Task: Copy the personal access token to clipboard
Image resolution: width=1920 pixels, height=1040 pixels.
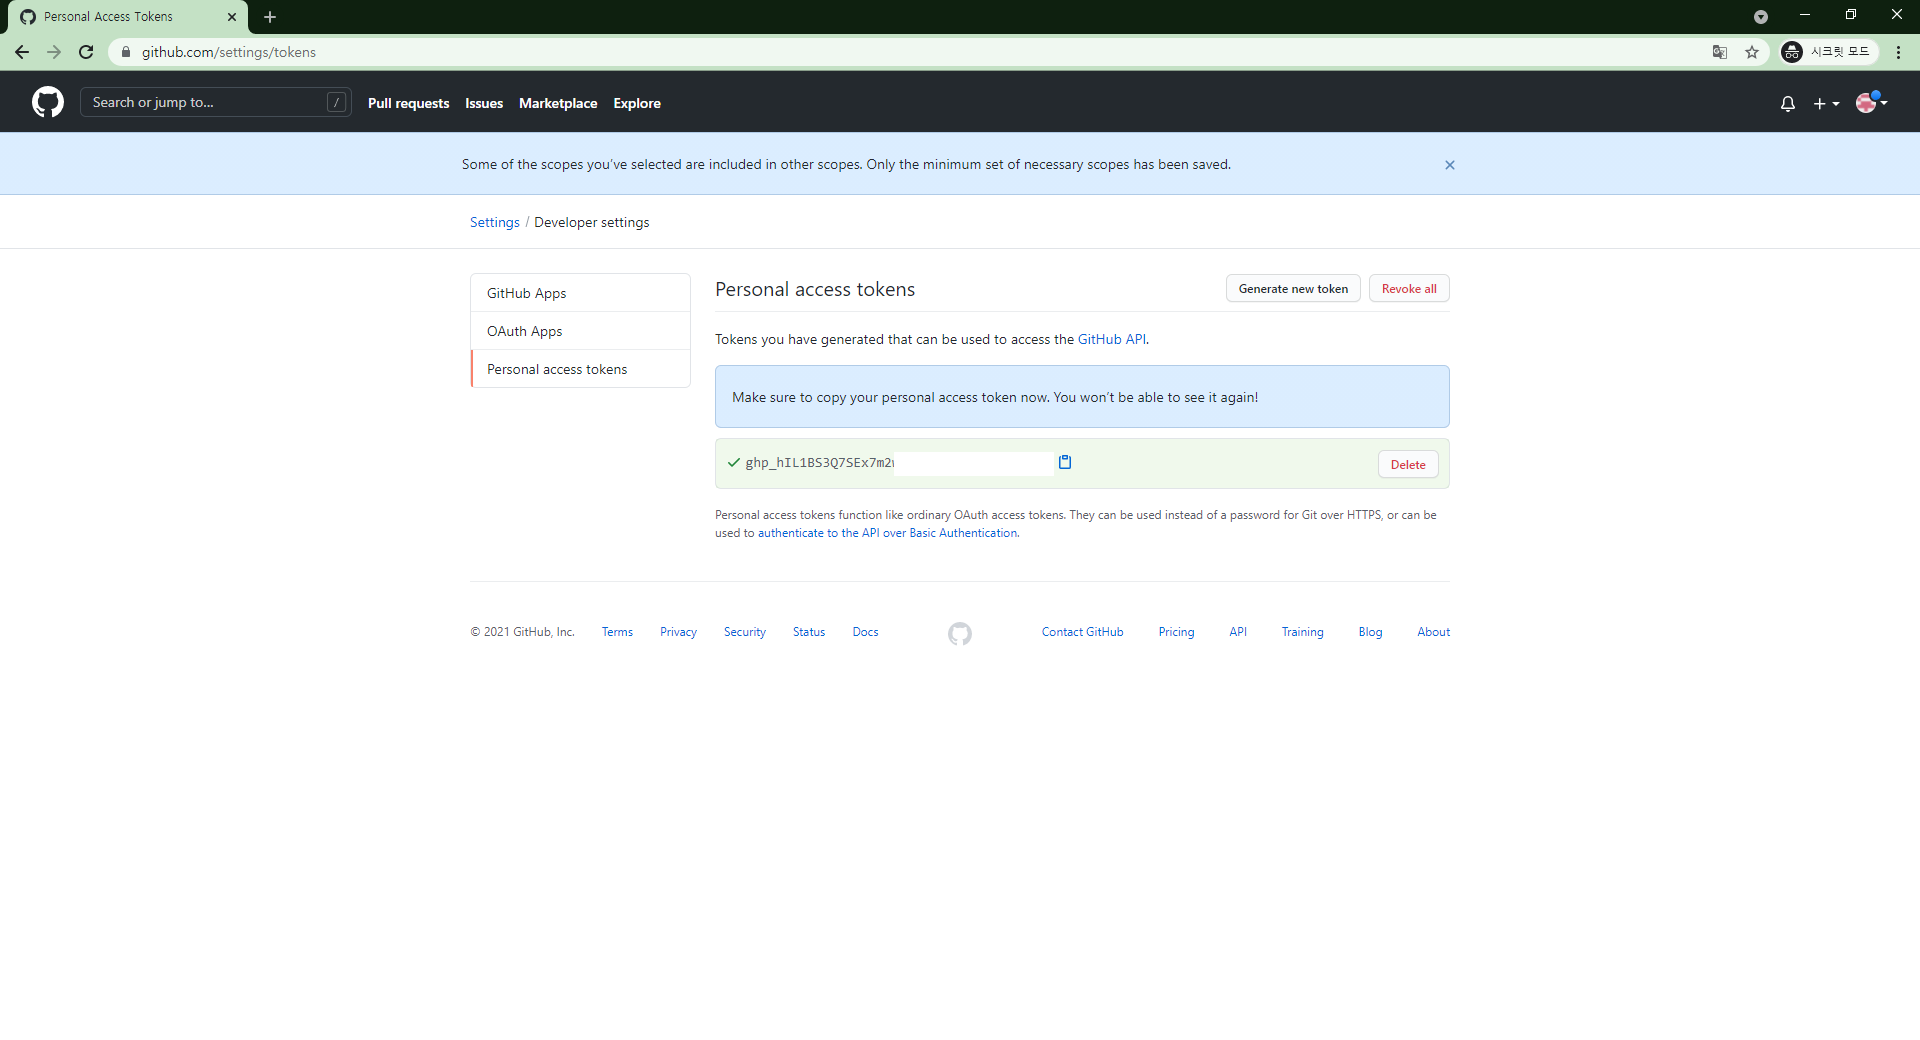Action: pyautogui.click(x=1065, y=462)
